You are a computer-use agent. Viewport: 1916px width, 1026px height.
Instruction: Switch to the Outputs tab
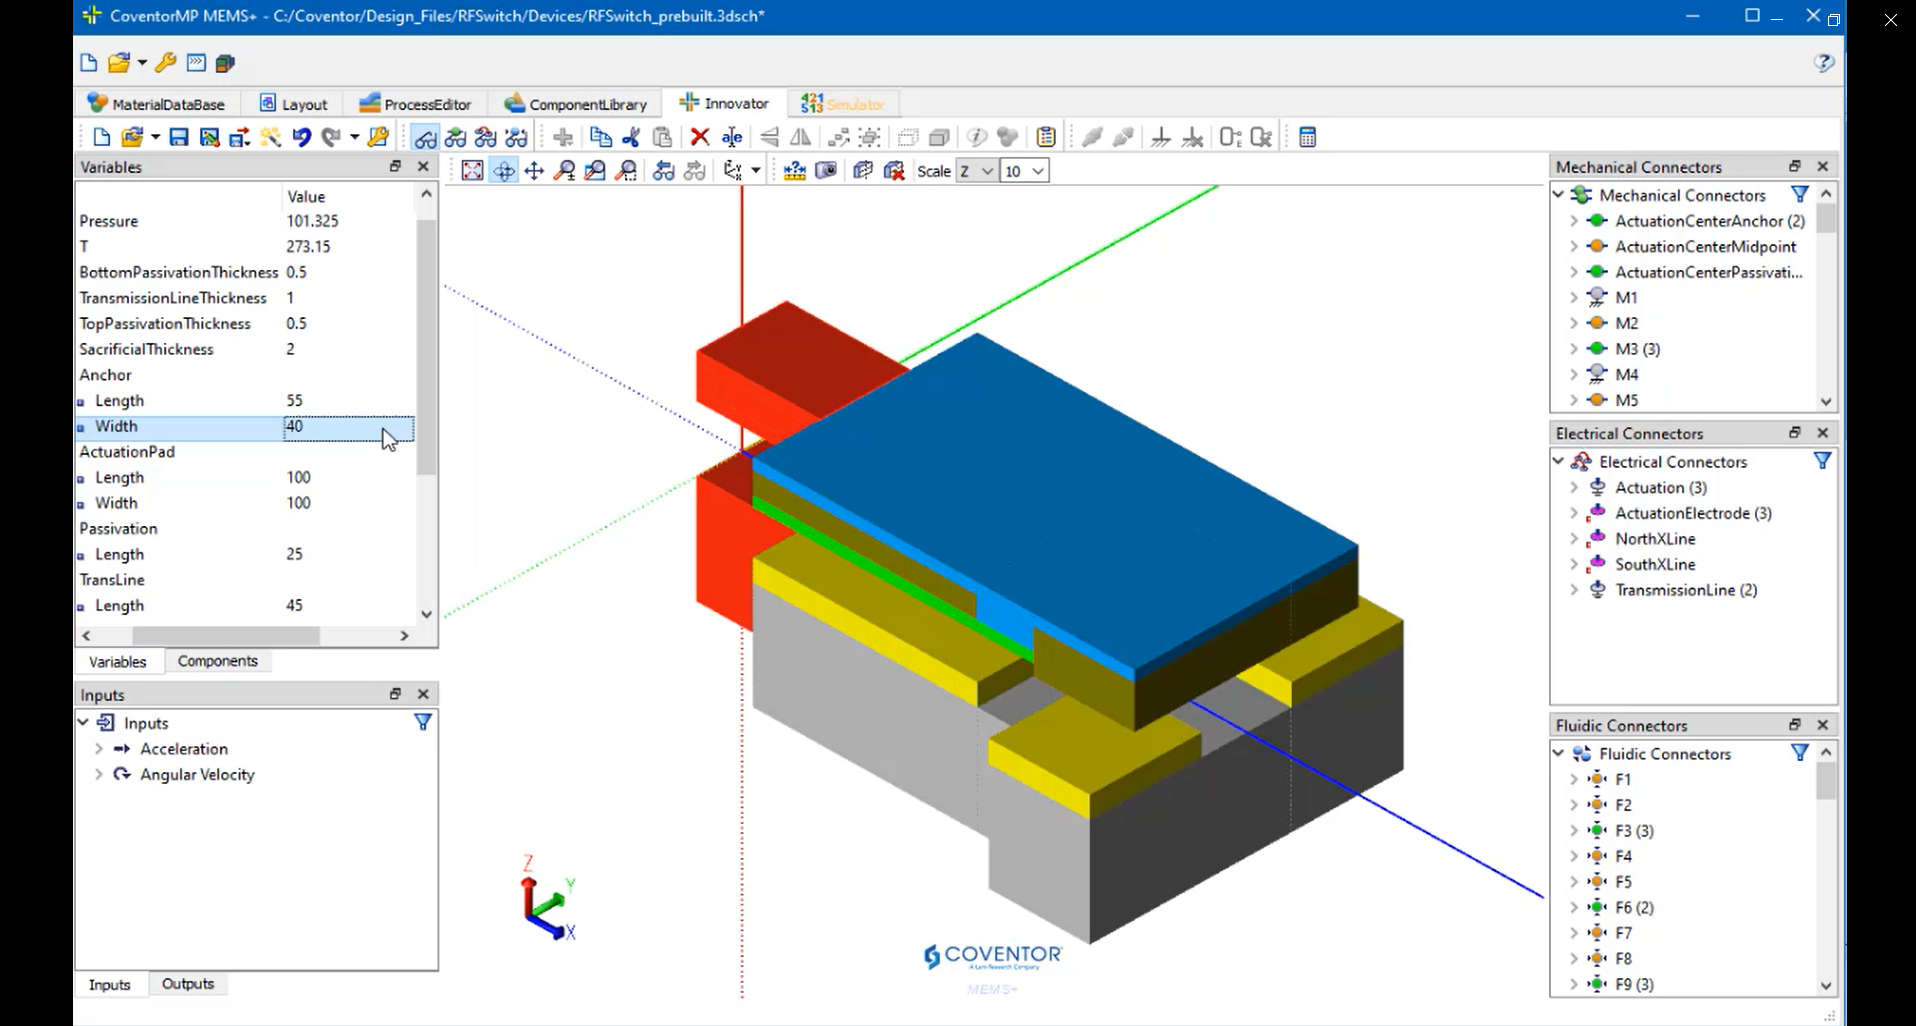(188, 984)
